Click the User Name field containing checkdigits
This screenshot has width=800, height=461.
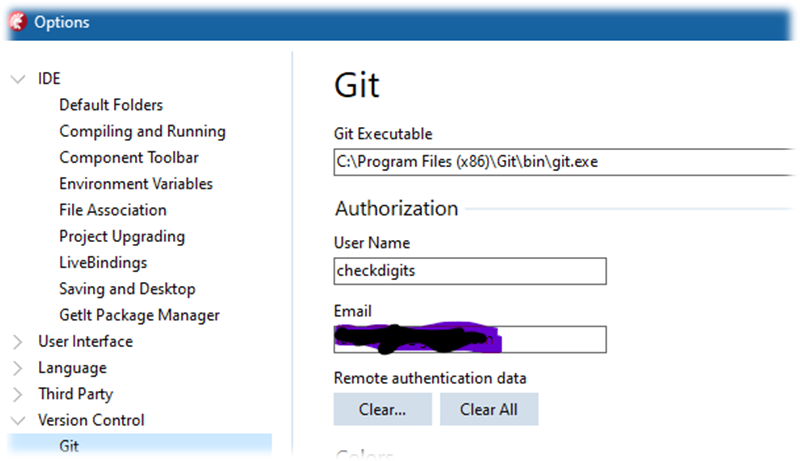[x=470, y=271]
